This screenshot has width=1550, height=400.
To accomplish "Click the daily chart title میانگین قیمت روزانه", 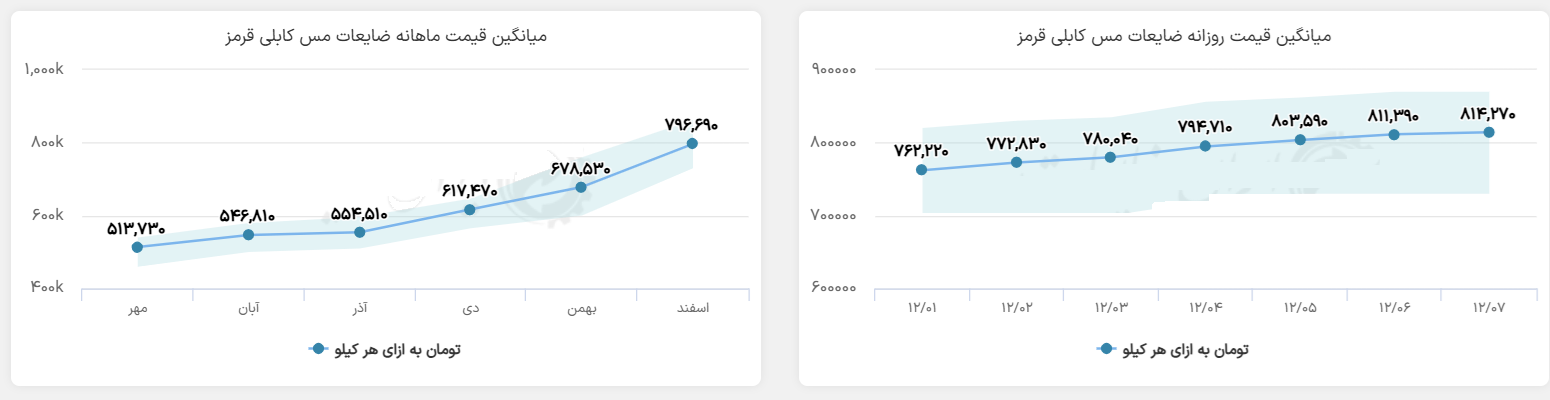I will pos(1173,36).
